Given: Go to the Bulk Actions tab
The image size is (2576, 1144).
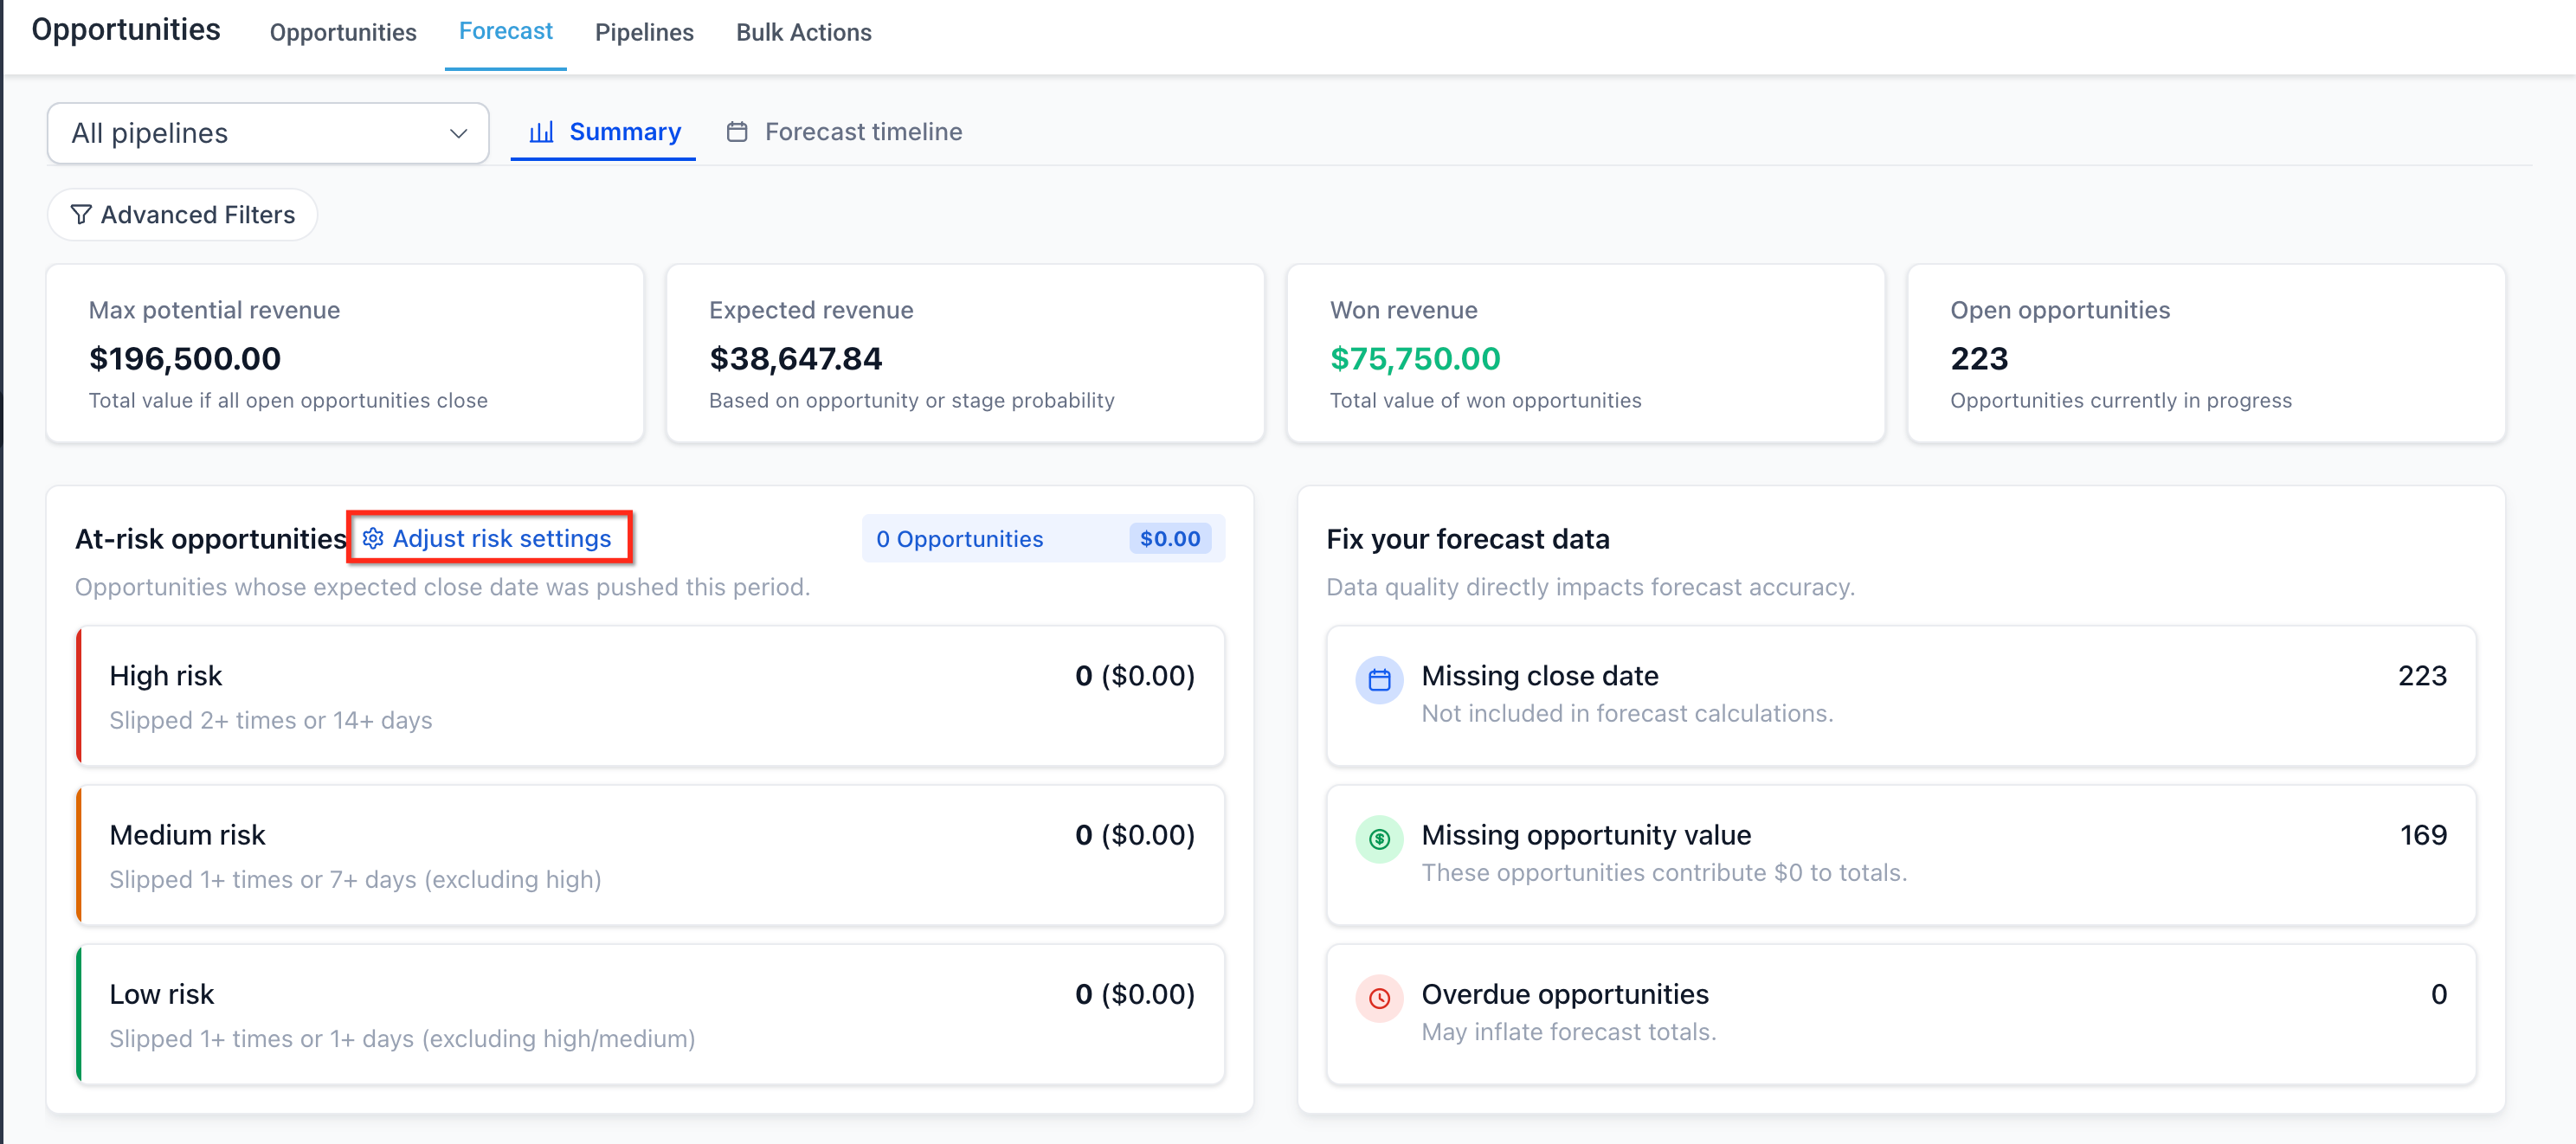Looking at the screenshot, I should pyautogui.click(x=803, y=33).
